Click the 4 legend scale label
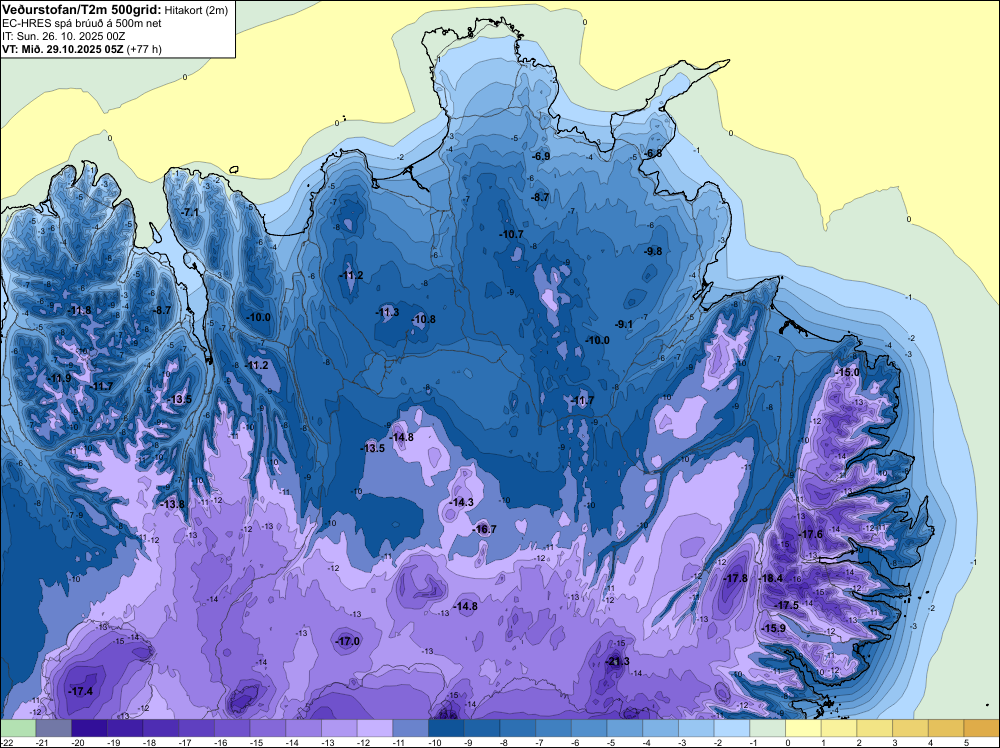Screen dimensions: 1000x748 coord(931,742)
